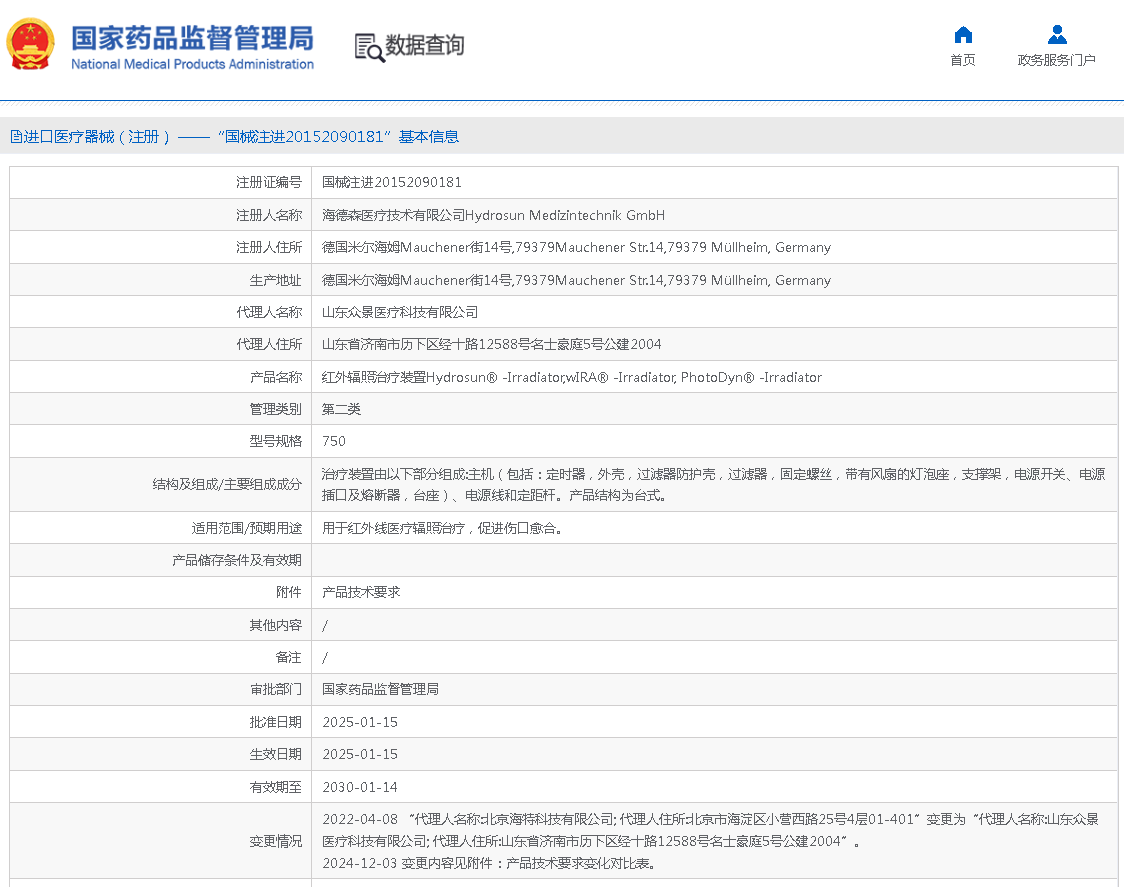Viewport: 1124px width, 887px height.
Task: Select the 生效日期 value 2025-01-15
Action: coord(360,754)
